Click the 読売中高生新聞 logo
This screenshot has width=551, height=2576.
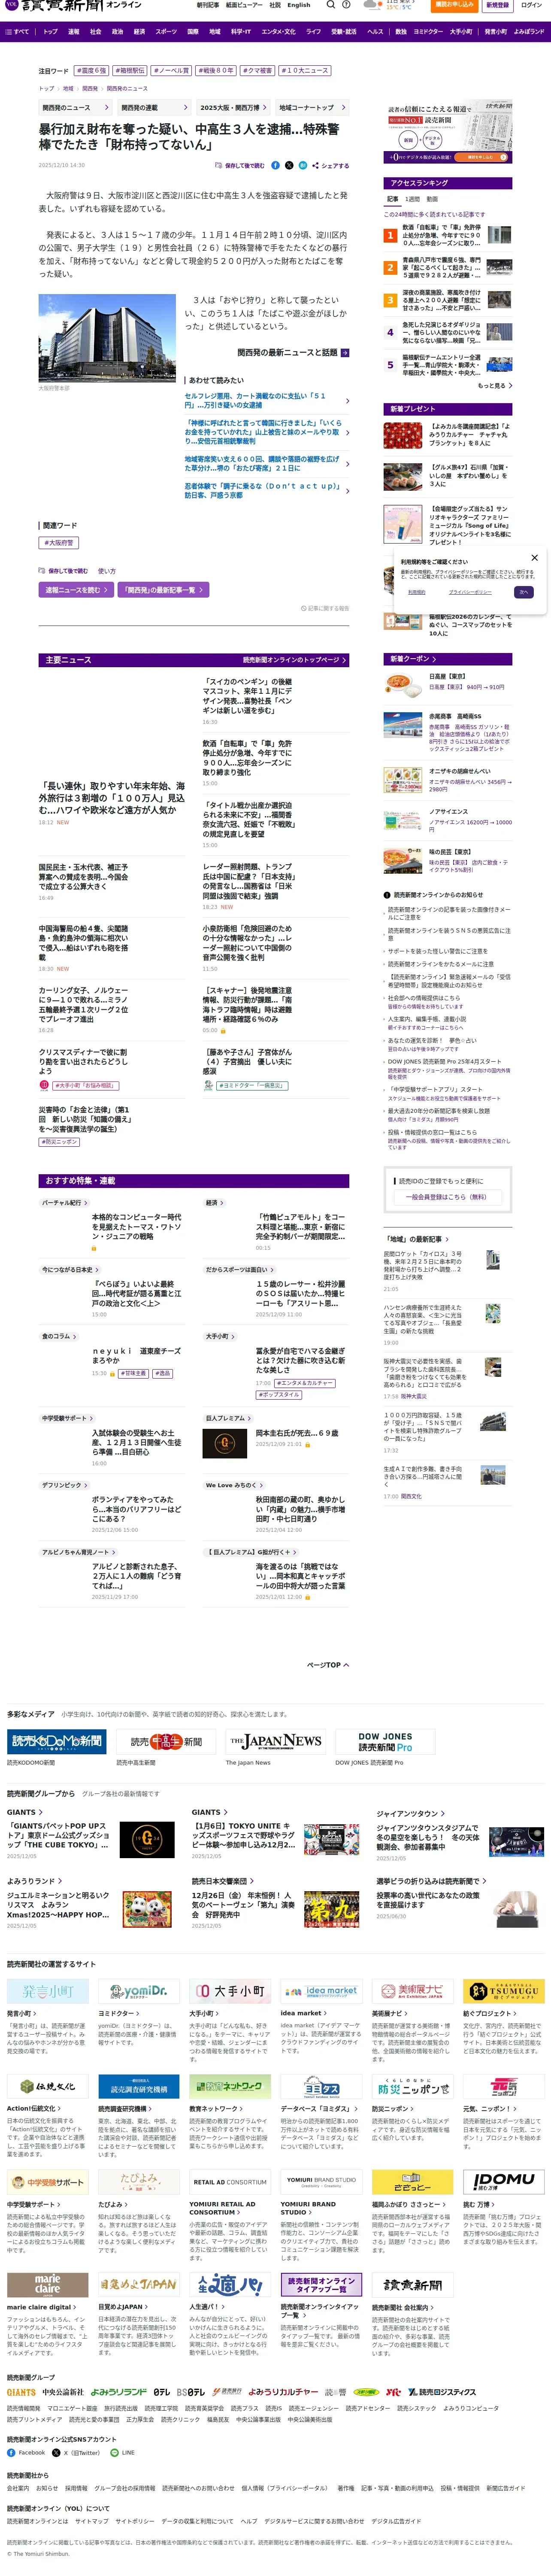166,1741
